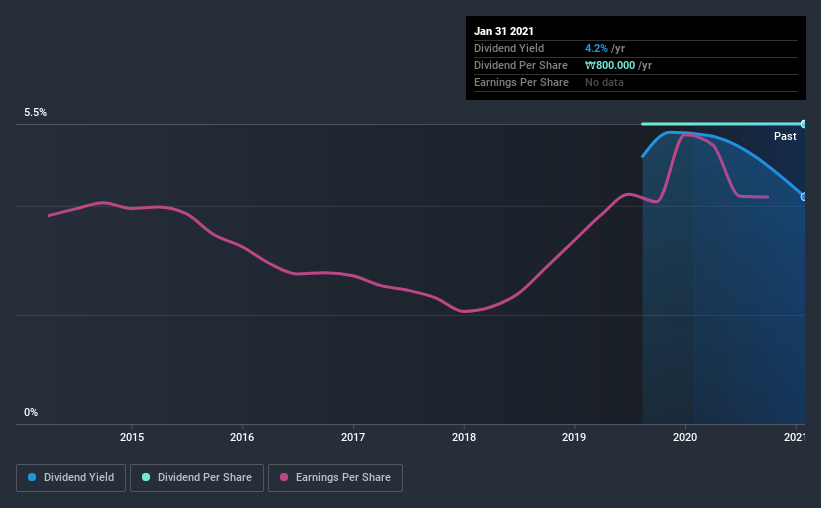Toggle the Earnings Per Share legend button
The height and width of the screenshot is (508, 821).
335,478
